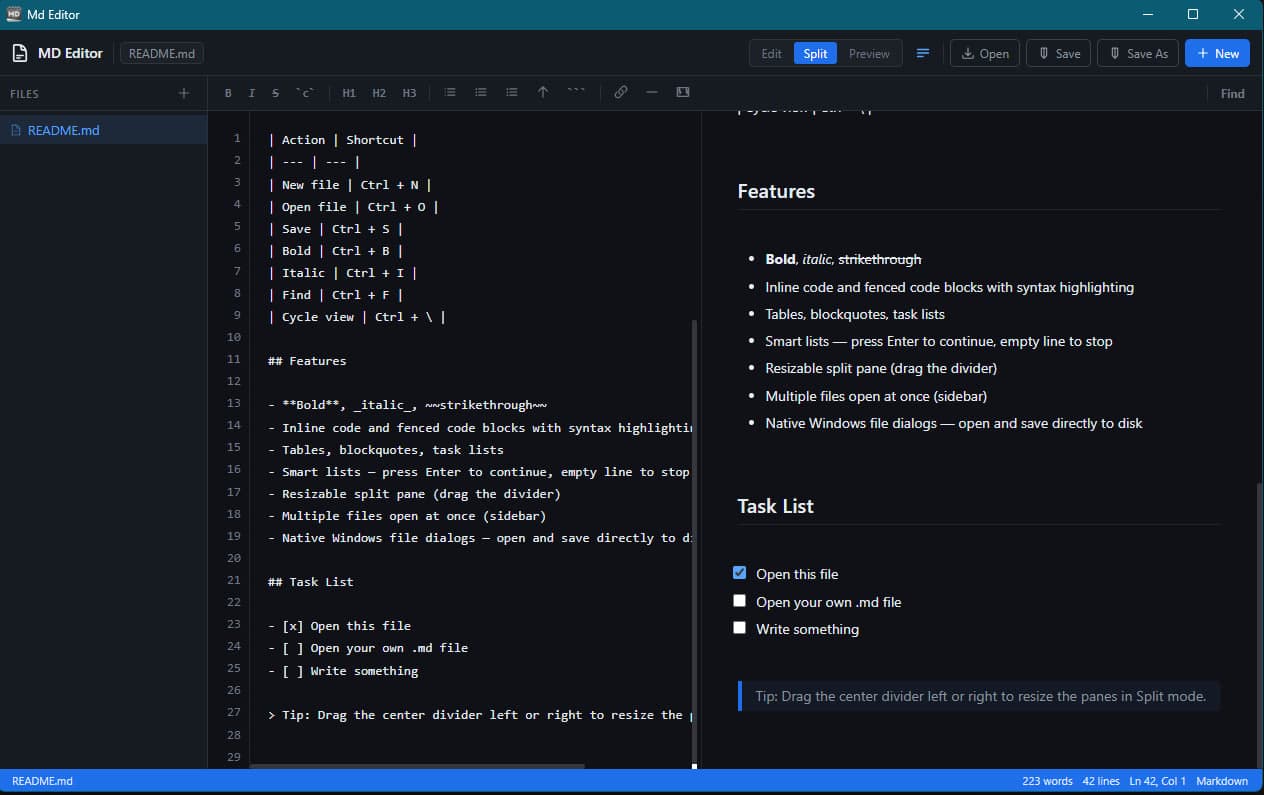Select the Split view mode
Screen dimensions: 1264x795
815,54
